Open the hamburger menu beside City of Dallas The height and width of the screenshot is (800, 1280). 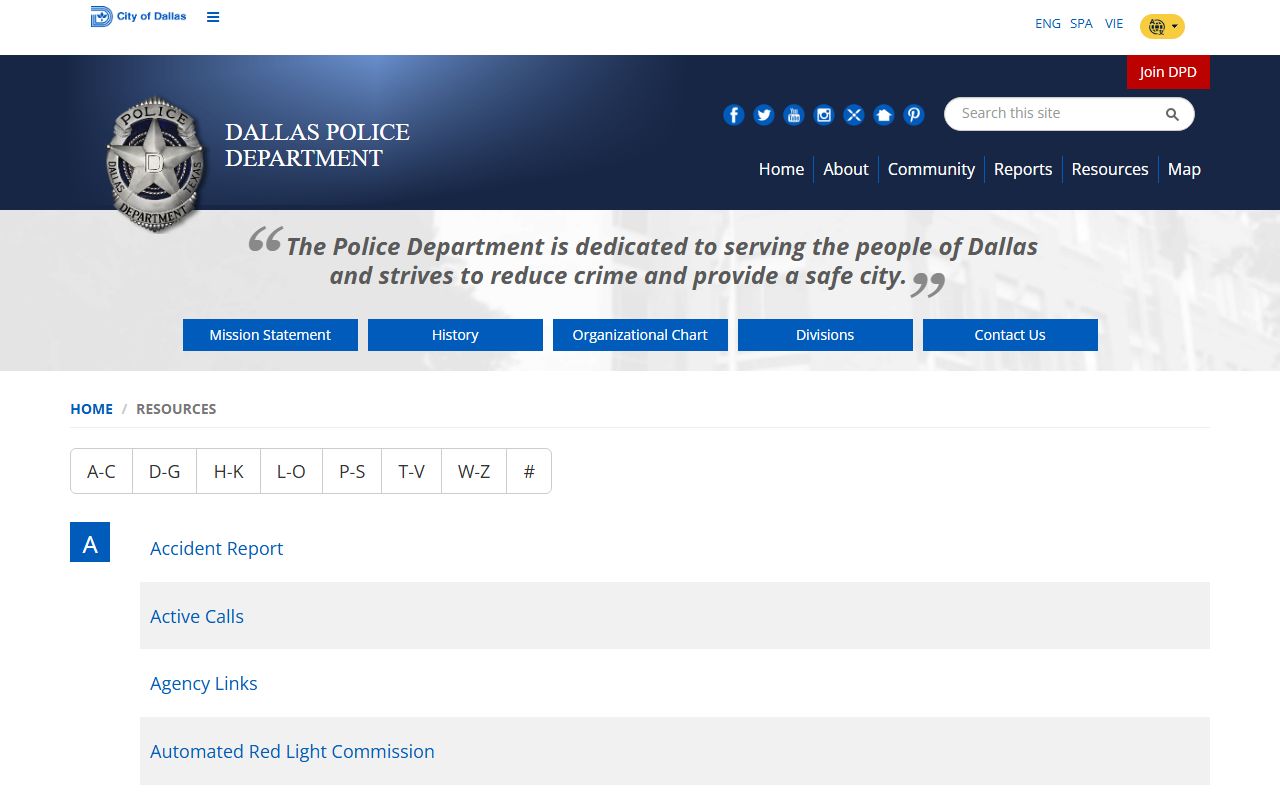[x=213, y=17]
